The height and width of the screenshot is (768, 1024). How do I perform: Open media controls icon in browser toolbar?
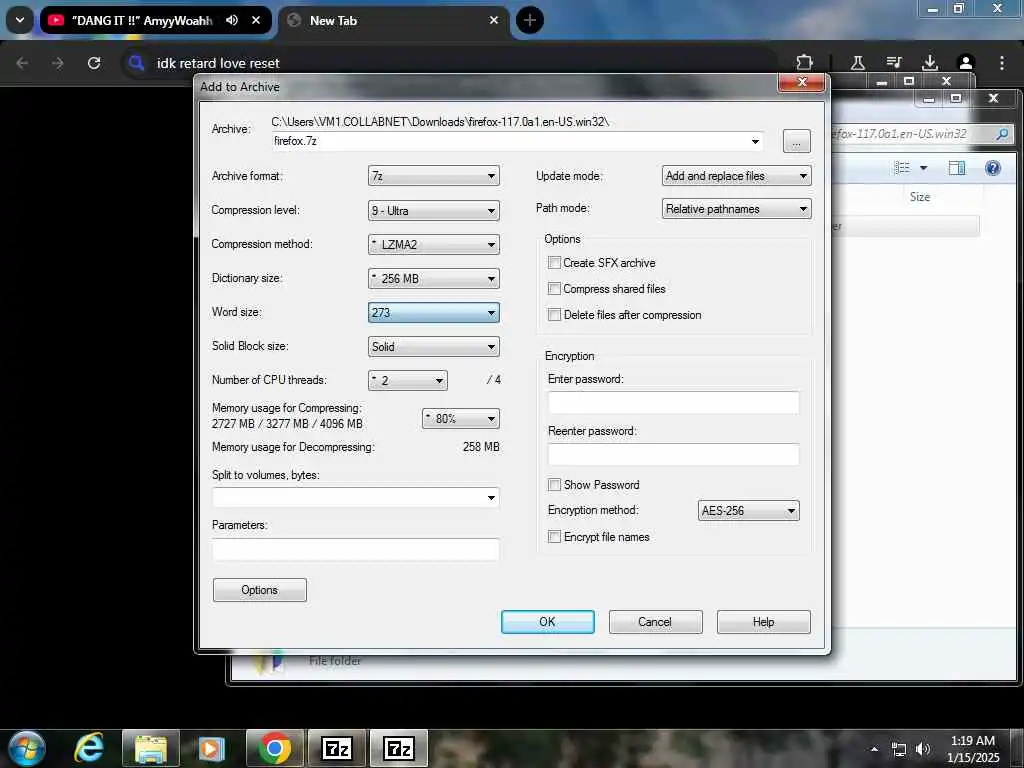click(894, 63)
